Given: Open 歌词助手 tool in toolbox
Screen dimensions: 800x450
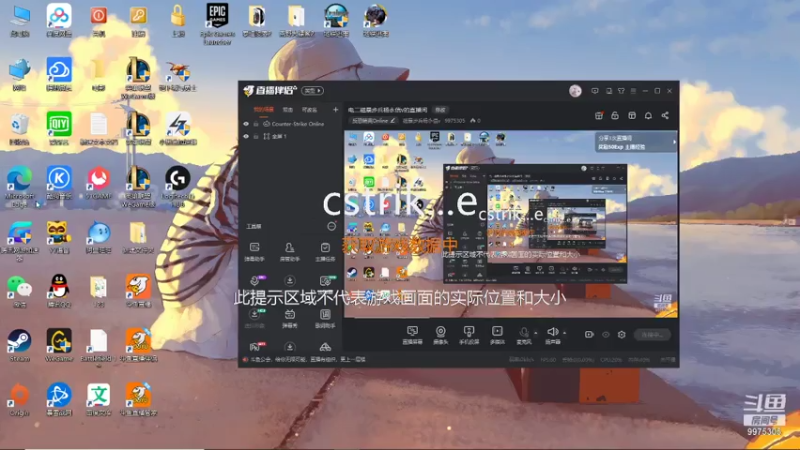Looking at the screenshot, I should coord(325,318).
